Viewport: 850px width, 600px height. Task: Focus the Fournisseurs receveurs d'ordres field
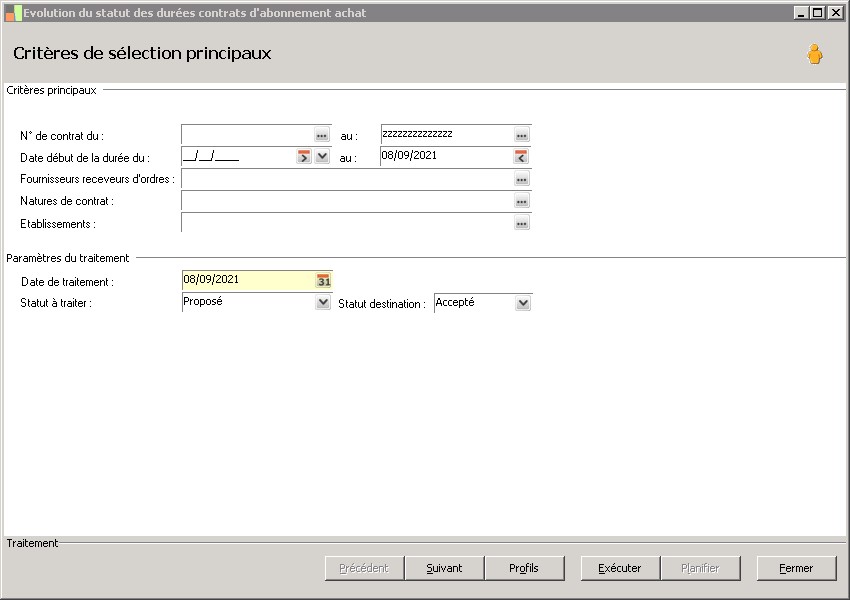[347, 179]
